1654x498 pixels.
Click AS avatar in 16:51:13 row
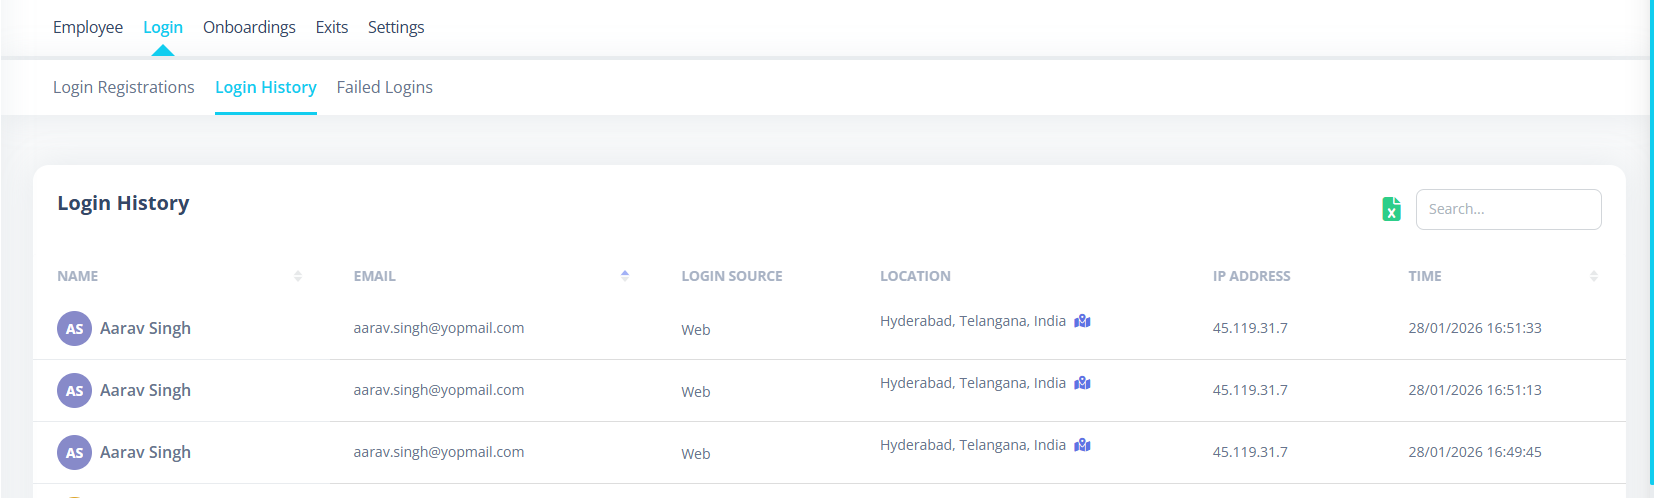coord(74,390)
